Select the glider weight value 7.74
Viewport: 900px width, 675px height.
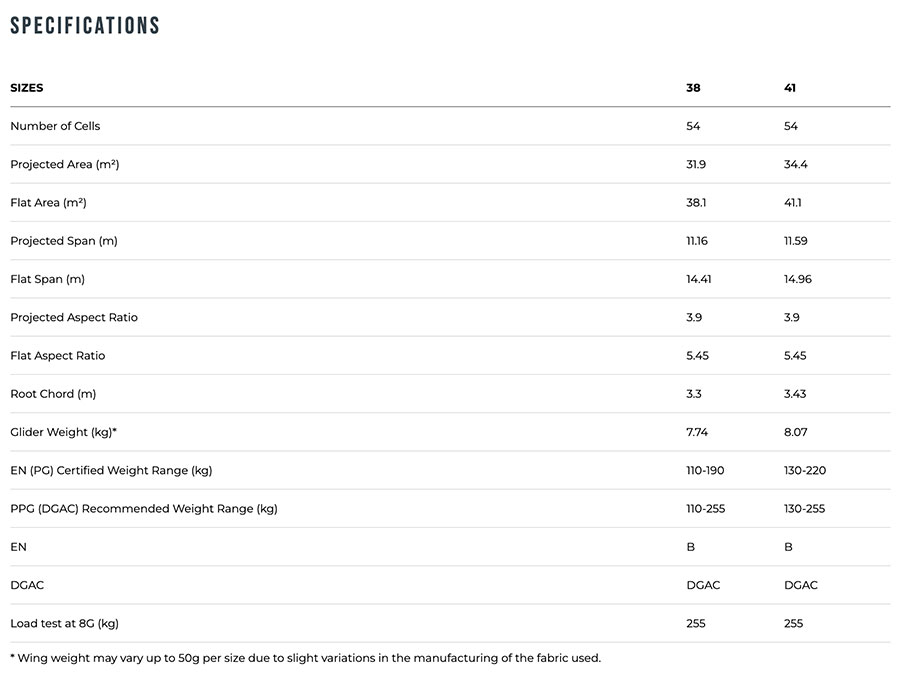click(x=697, y=432)
